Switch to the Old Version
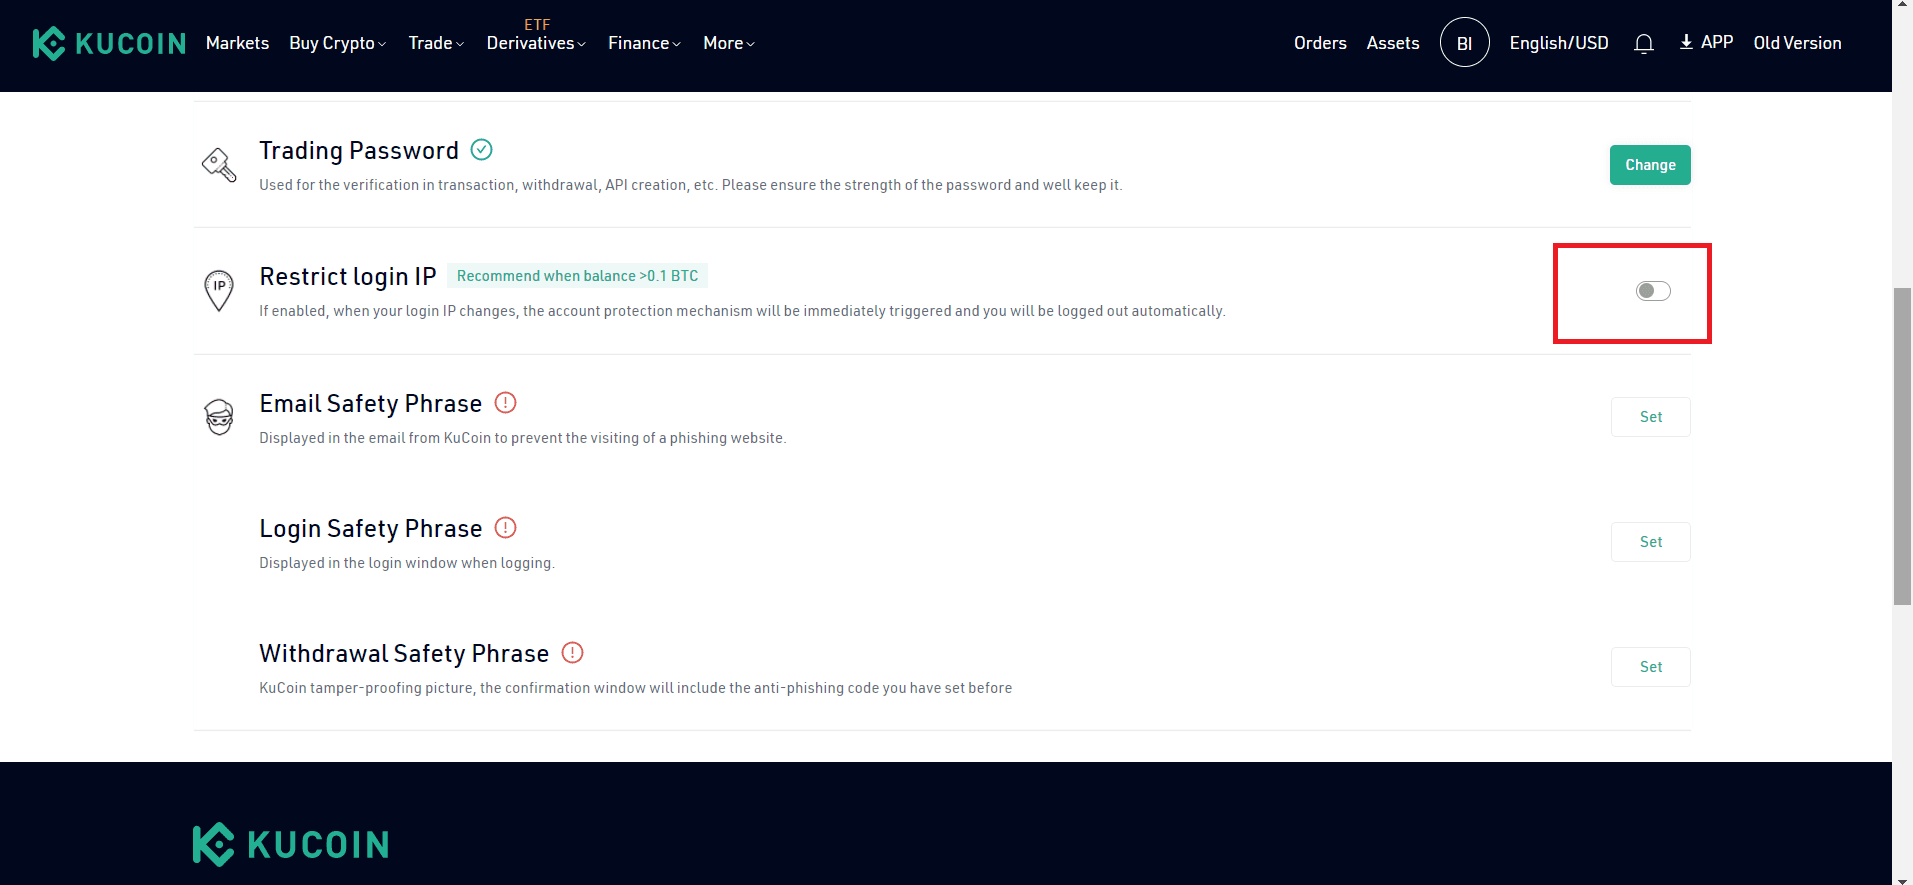Image resolution: width=1913 pixels, height=885 pixels. 1797,43
